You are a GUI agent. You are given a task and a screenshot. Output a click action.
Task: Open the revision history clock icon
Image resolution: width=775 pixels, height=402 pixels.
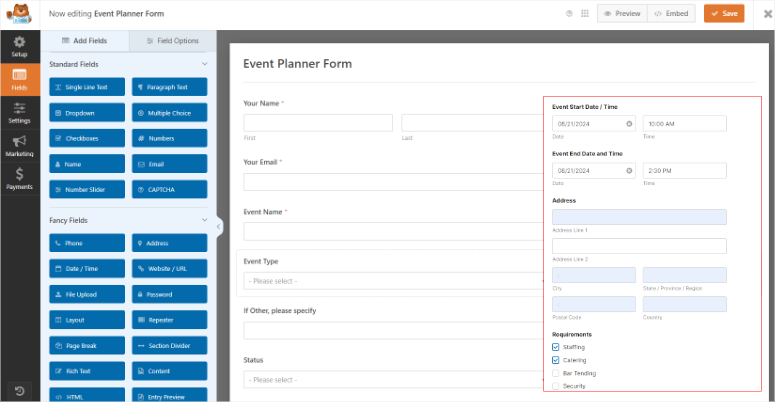pyautogui.click(x=20, y=391)
